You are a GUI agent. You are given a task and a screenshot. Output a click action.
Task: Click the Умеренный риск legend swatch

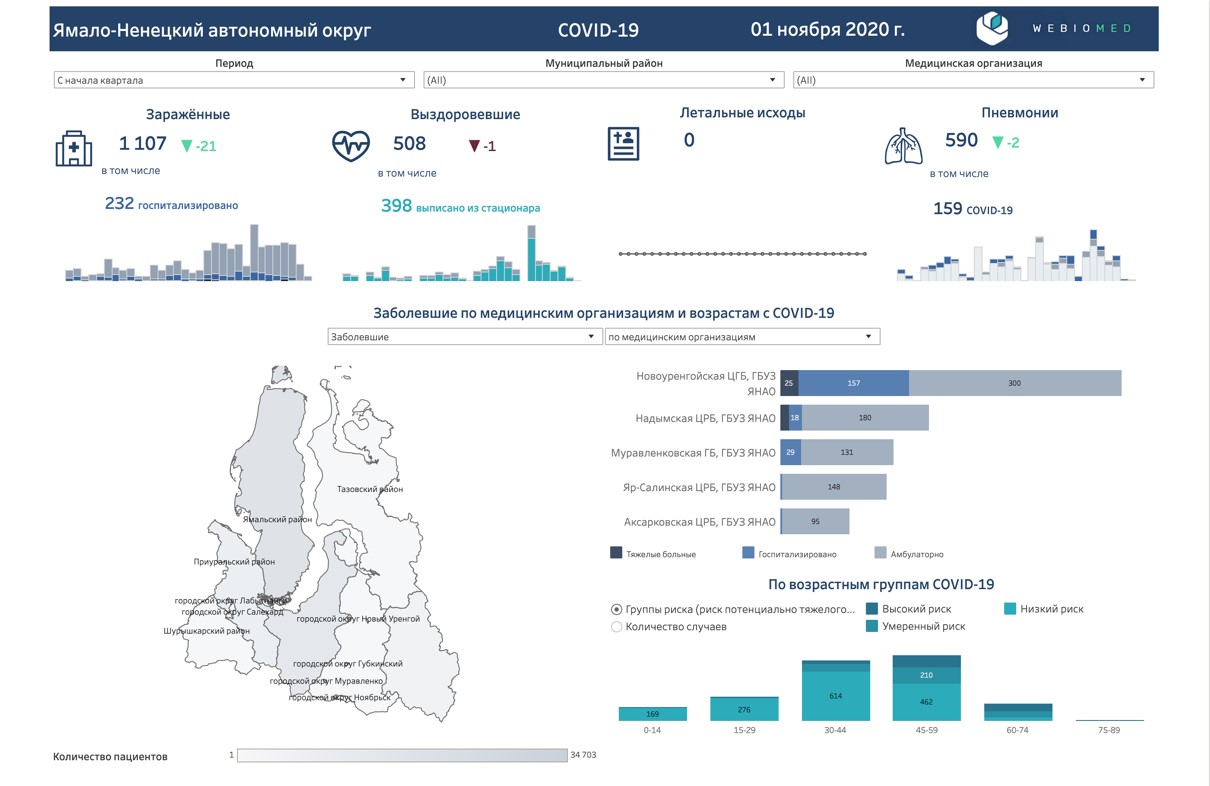(x=872, y=626)
